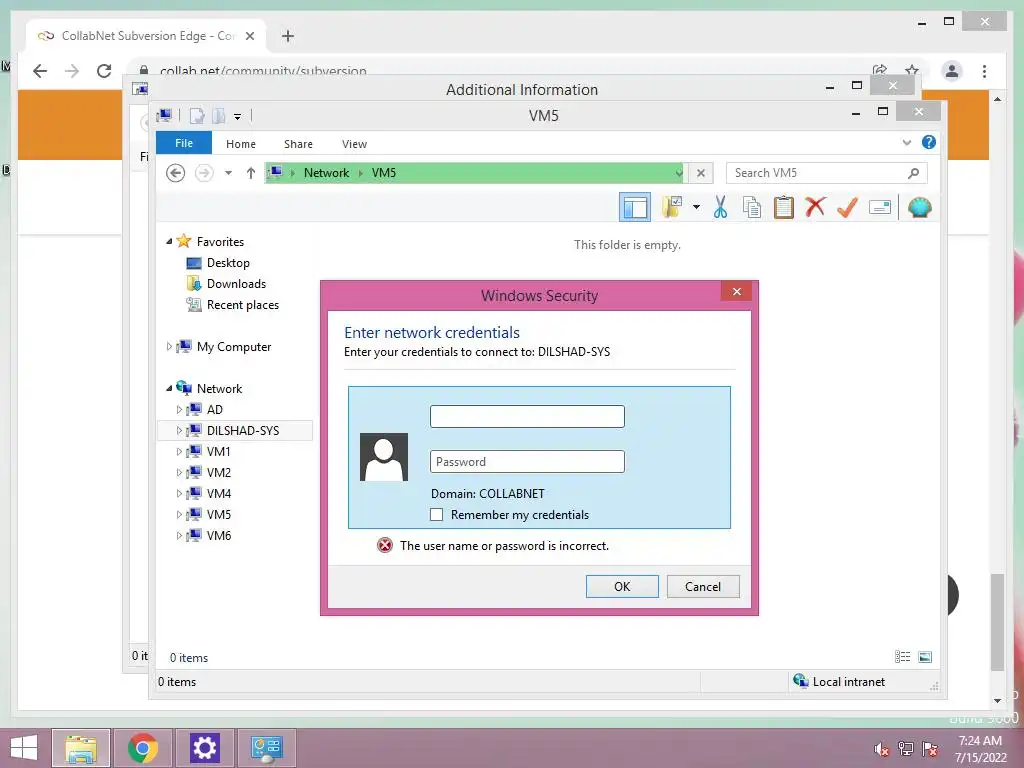
Task: Go forward in VM5 explorer window
Action: coord(204,173)
